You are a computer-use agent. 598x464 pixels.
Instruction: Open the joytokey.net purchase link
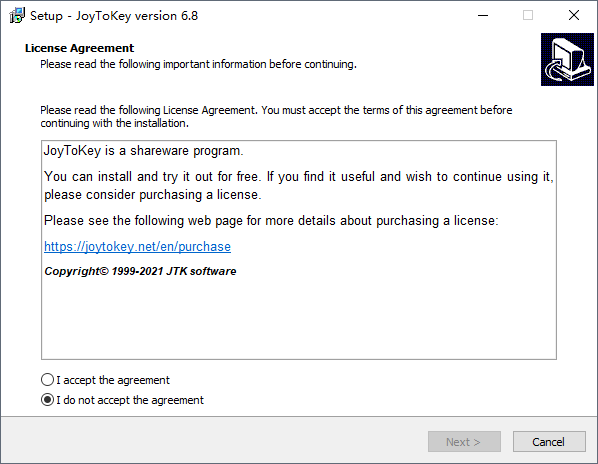coord(137,247)
